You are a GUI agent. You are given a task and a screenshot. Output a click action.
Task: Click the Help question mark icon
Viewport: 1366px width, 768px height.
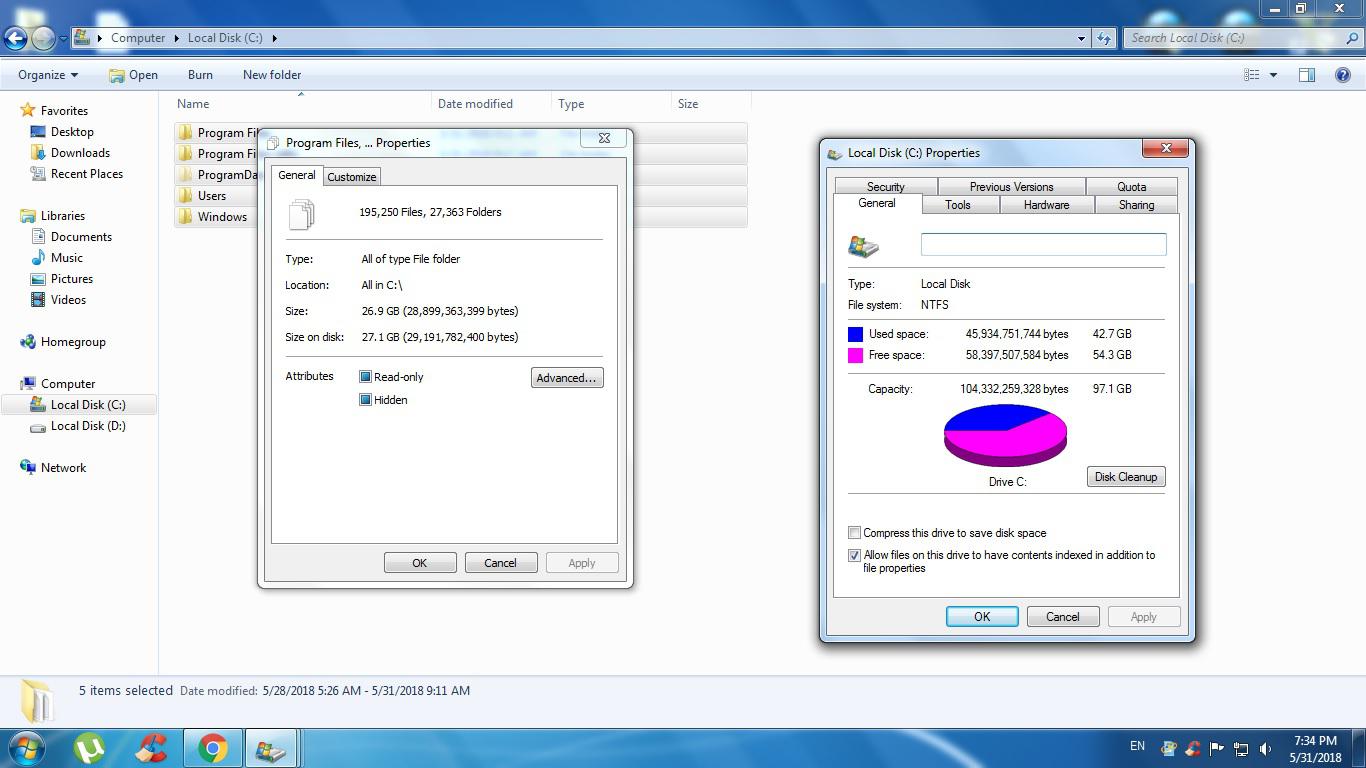click(1343, 75)
